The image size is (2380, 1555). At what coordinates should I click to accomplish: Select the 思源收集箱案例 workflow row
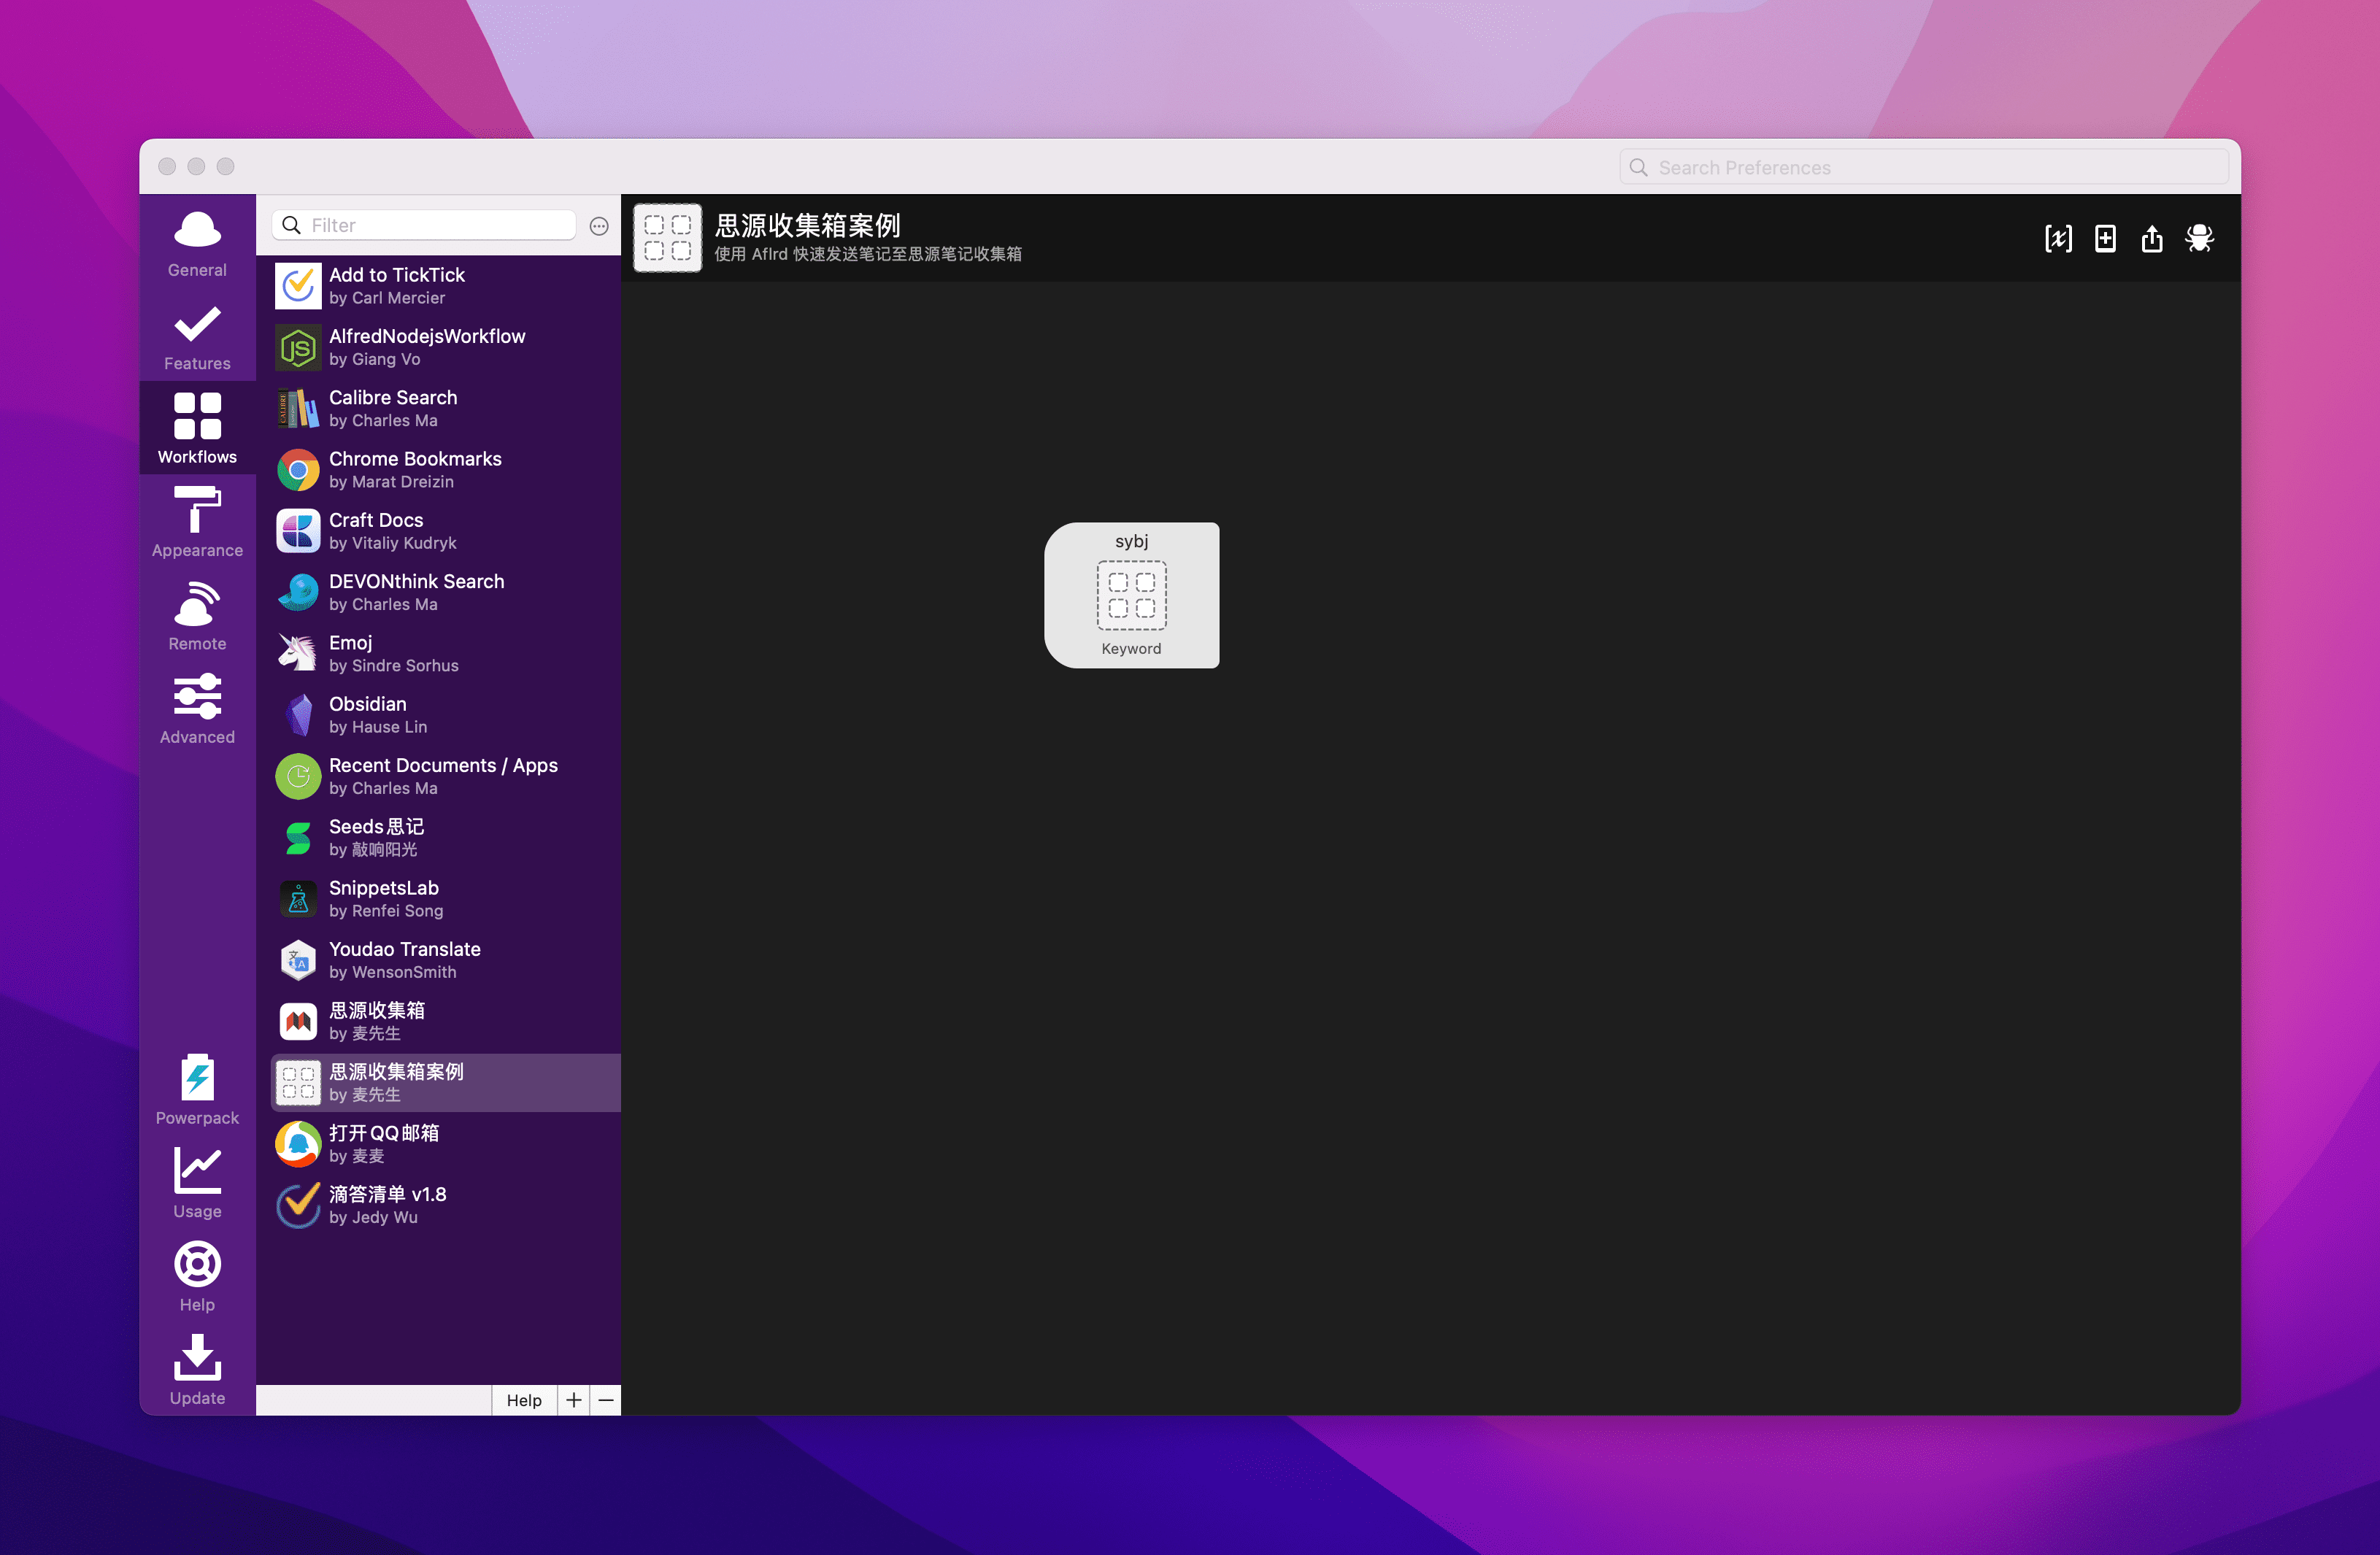click(446, 1082)
